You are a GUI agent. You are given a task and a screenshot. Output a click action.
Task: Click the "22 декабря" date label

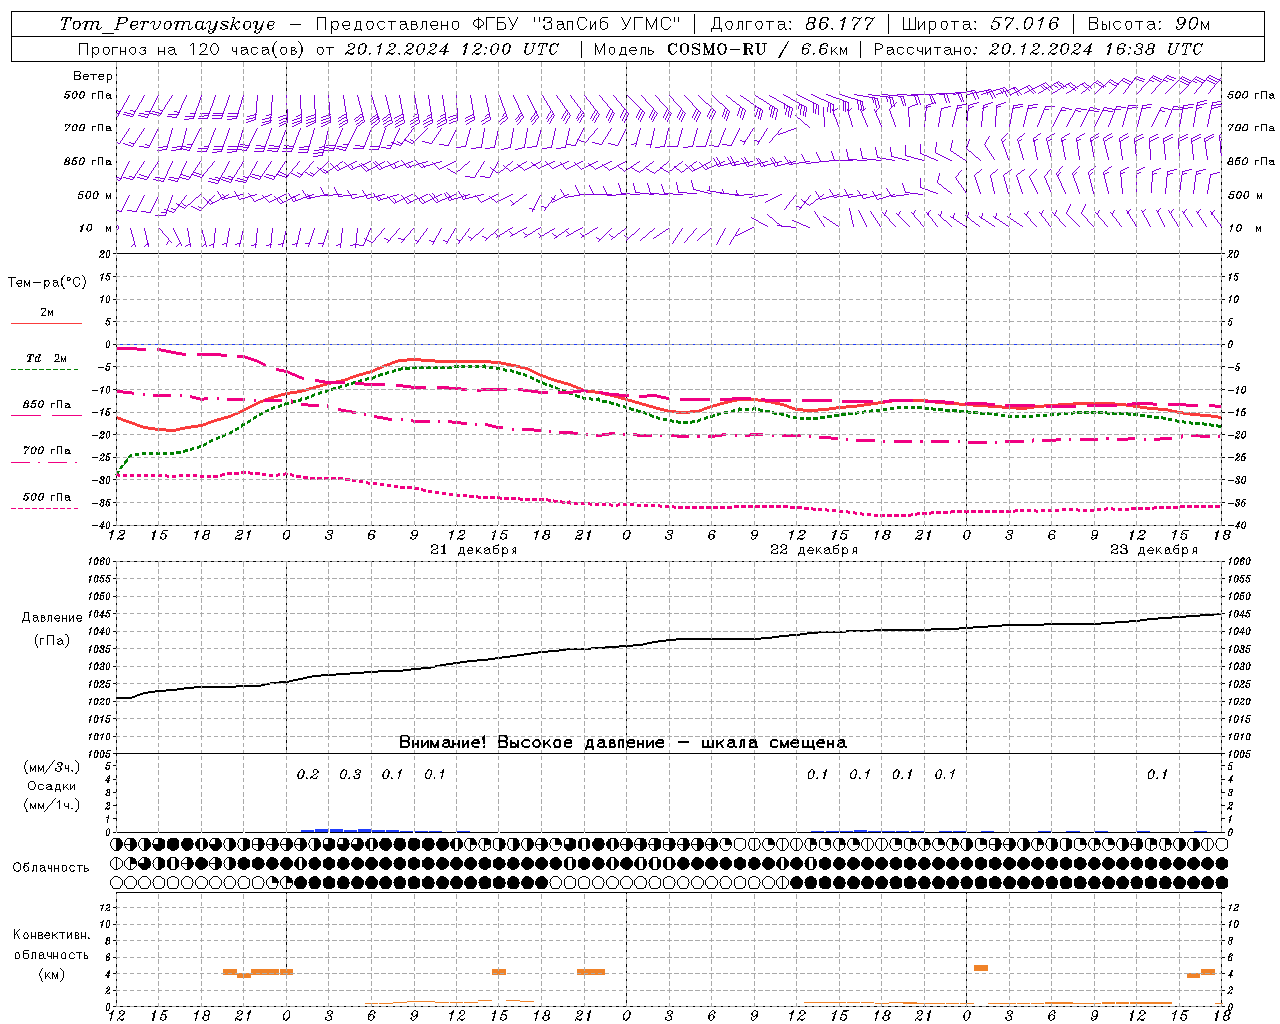814,550
